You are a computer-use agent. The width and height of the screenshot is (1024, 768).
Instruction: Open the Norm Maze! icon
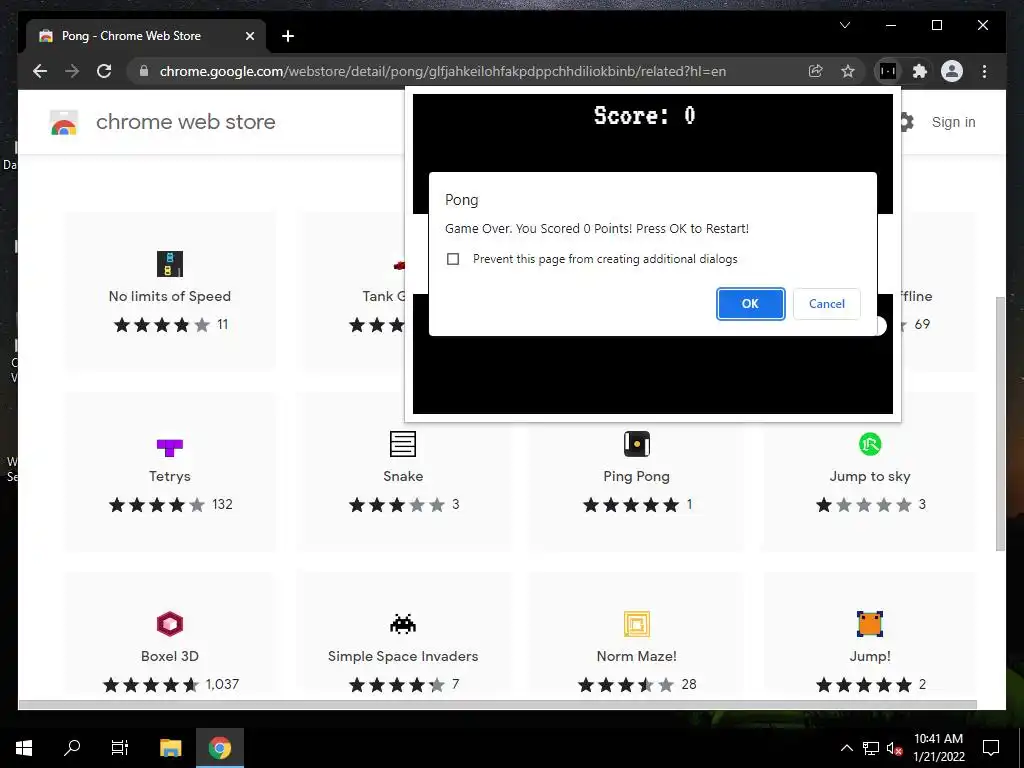tap(637, 624)
